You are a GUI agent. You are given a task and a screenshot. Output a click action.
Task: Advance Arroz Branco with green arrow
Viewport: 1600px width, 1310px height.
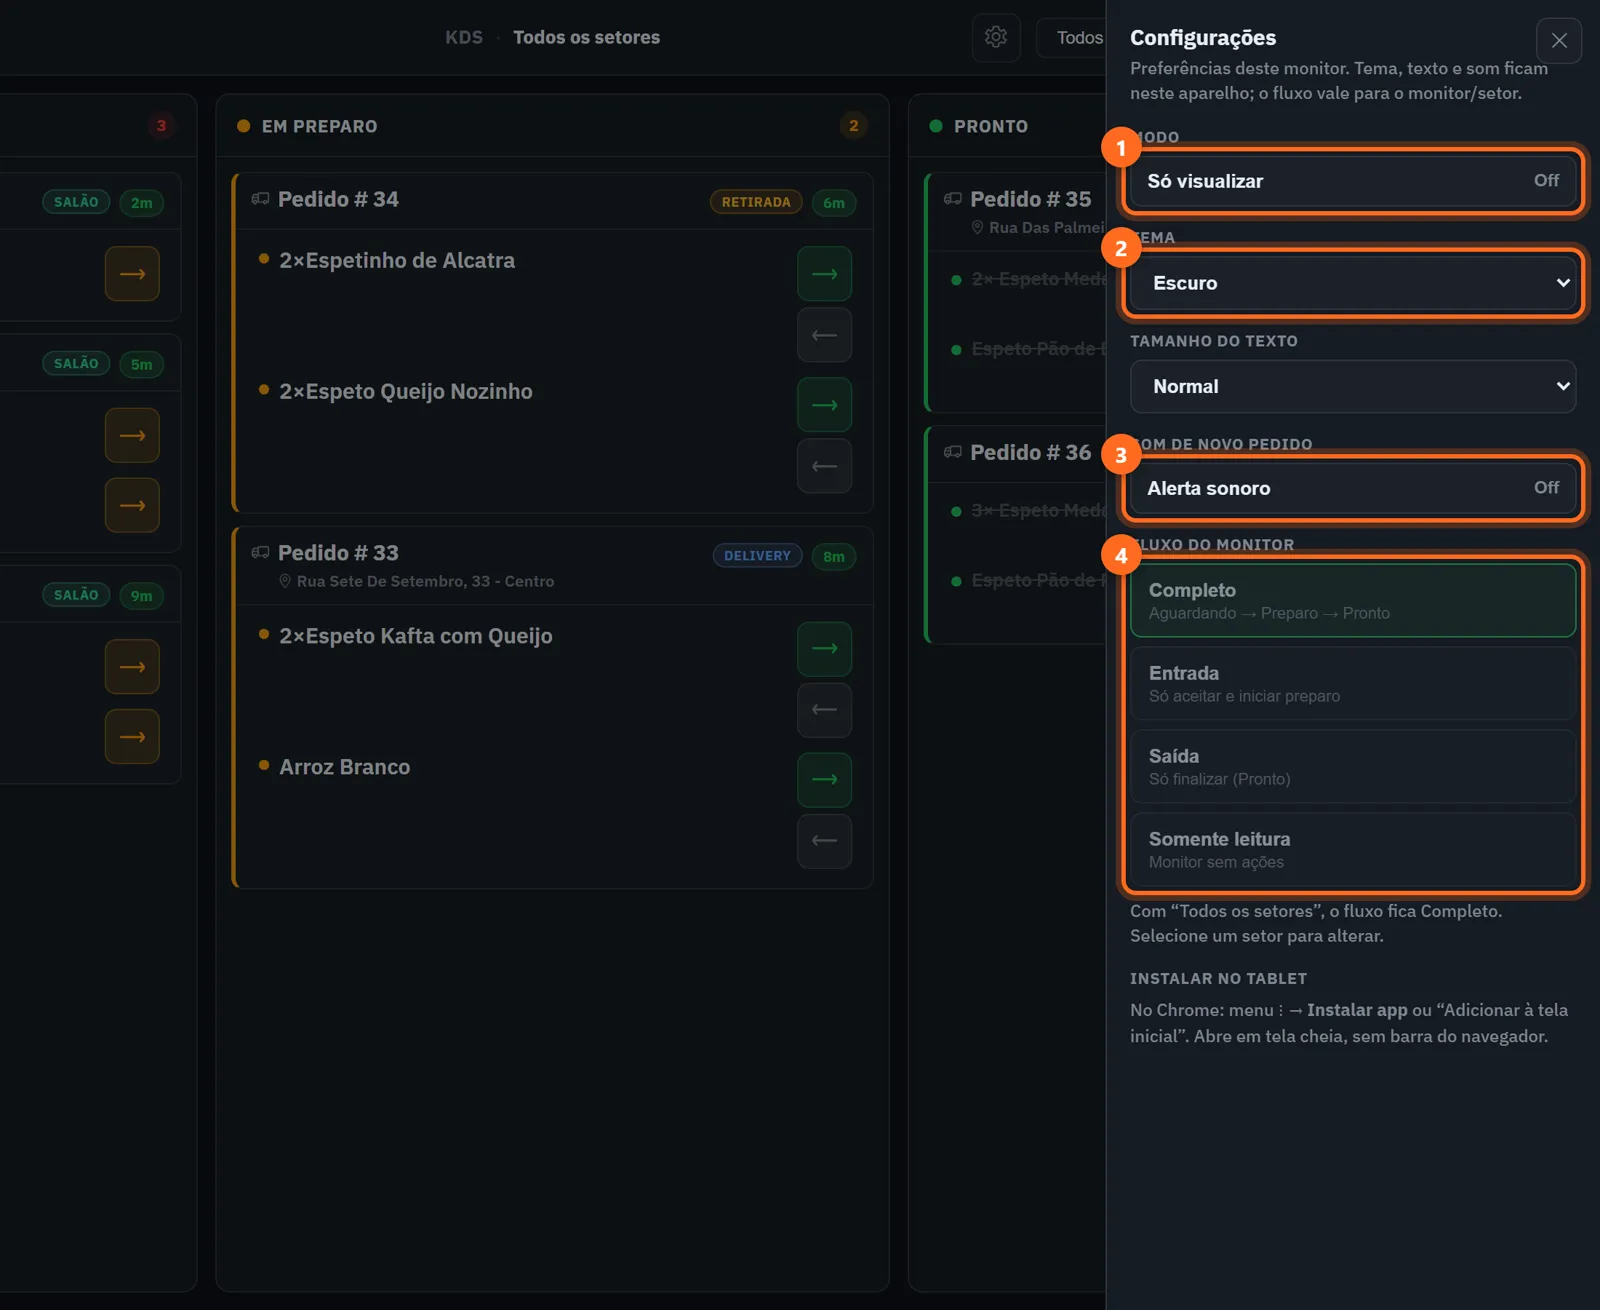point(825,780)
